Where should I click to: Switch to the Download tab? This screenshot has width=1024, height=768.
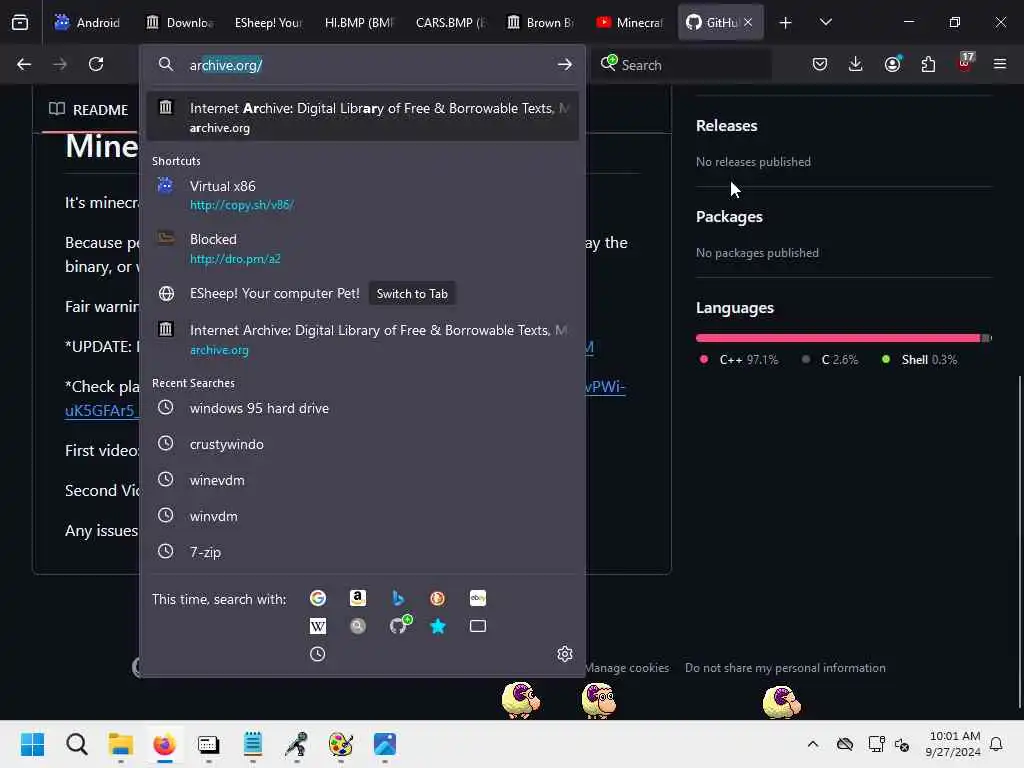(x=180, y=22)
